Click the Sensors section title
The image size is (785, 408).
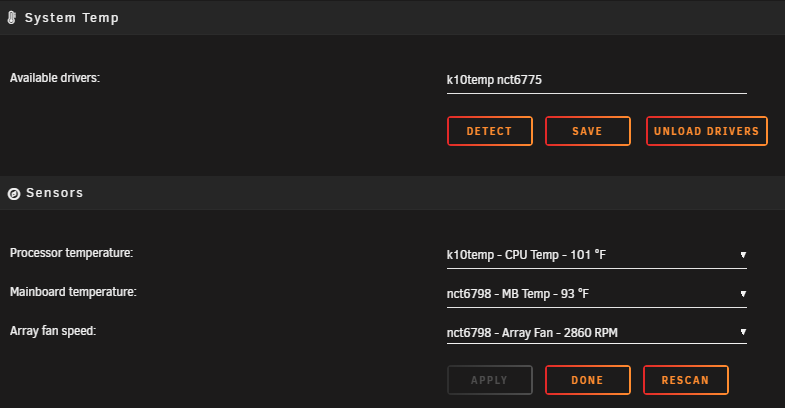pos(55,193)
